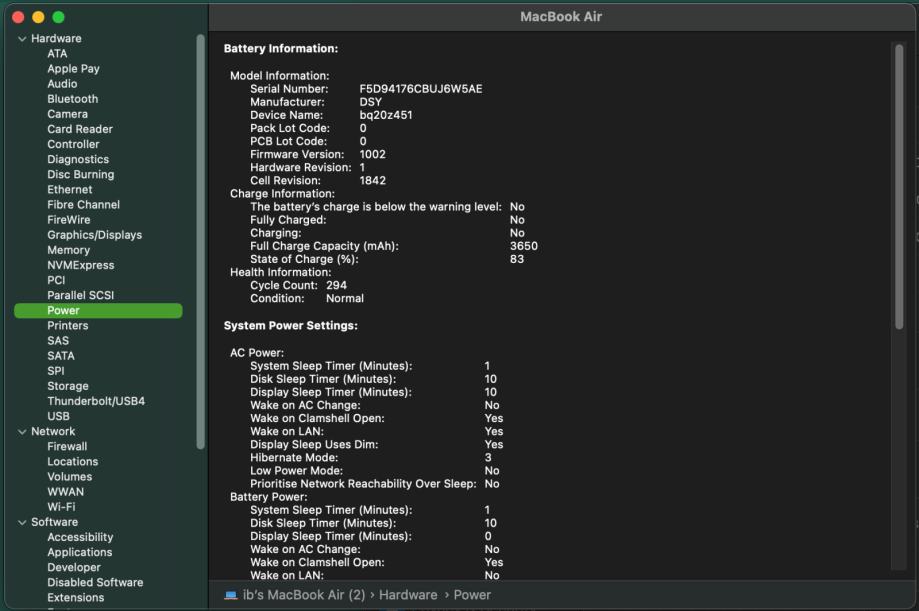Viewport: 919px width, 611px height.
Task: Select Firewall under Network
Action: pos(67,447)
